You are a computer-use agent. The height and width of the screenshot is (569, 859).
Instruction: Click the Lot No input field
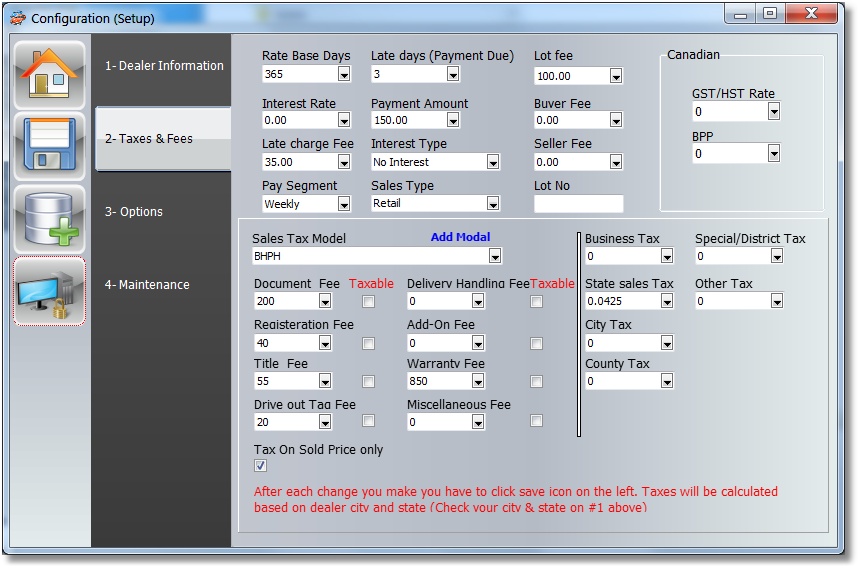(578, 204)
